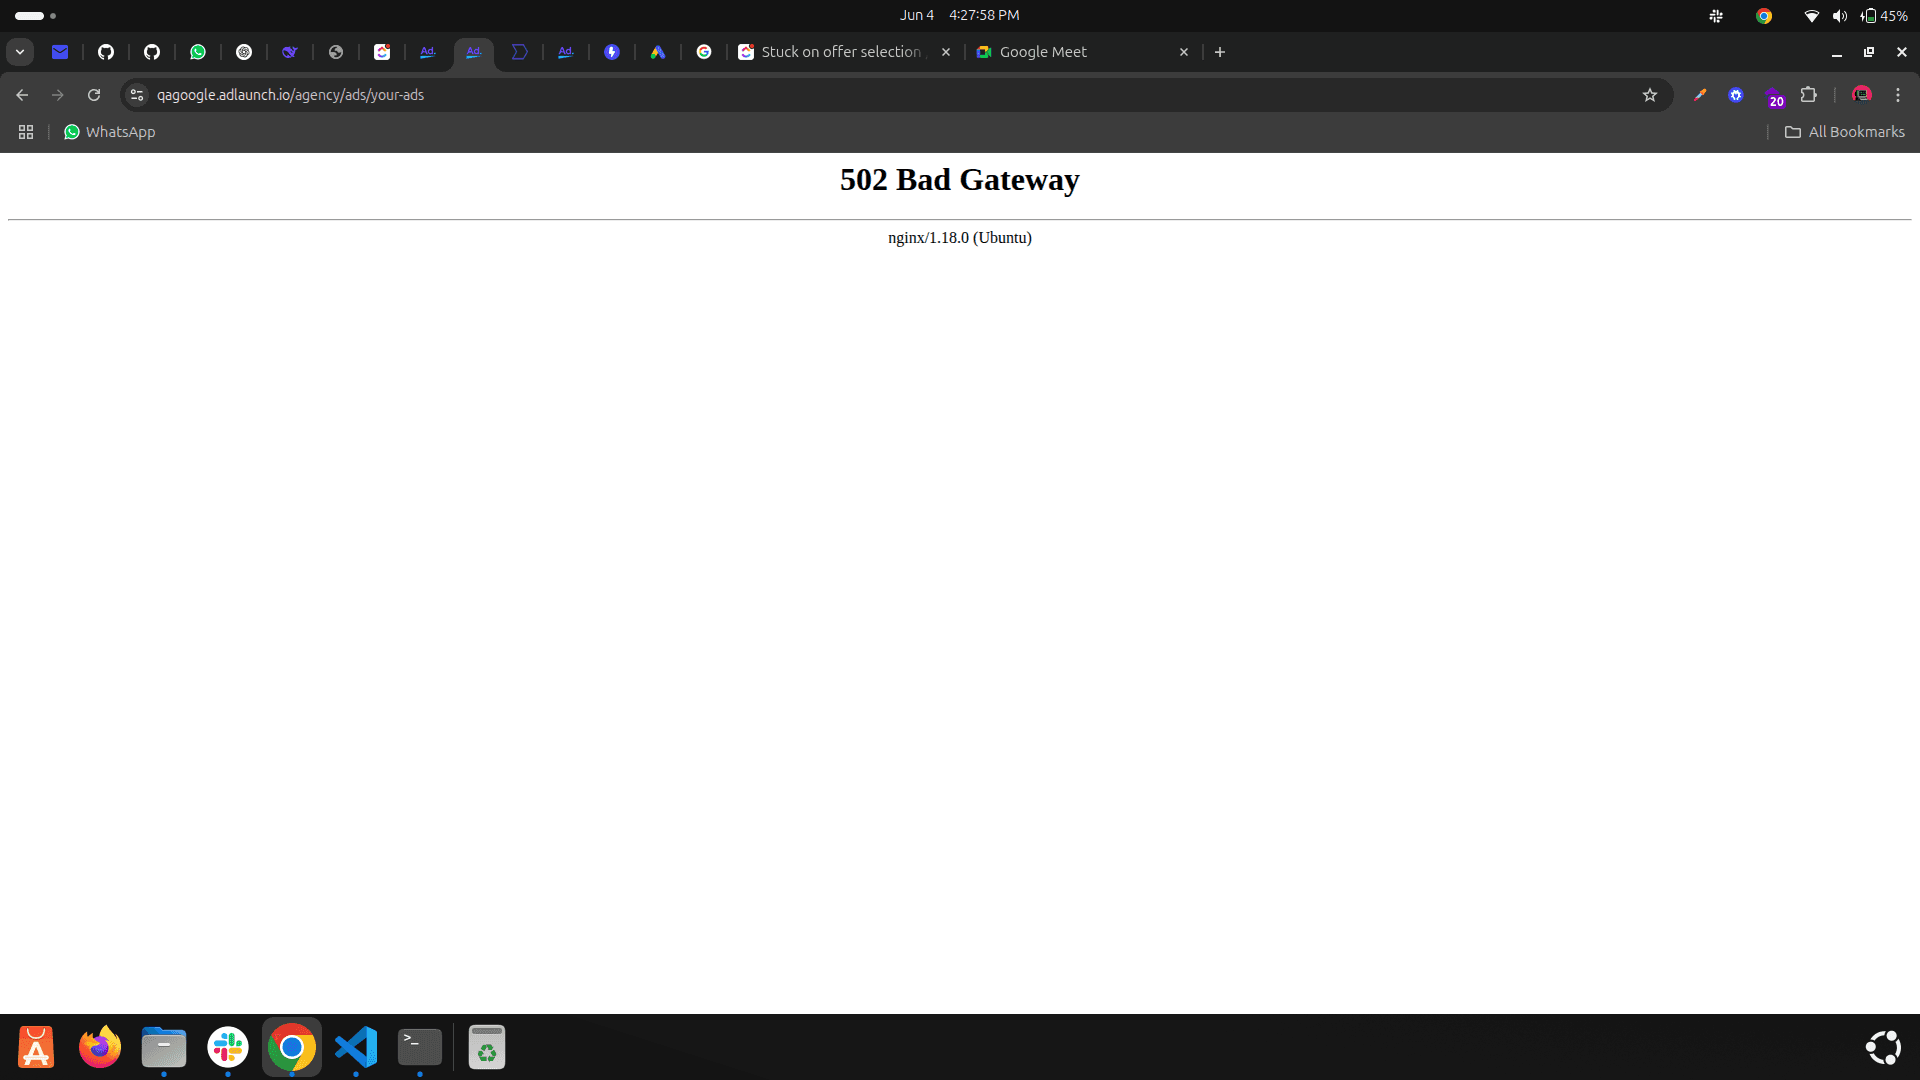Screen dimensions: 1920x1080
Task: Click the '502 Bad Gateway' heading
Action: coord(960,180)
